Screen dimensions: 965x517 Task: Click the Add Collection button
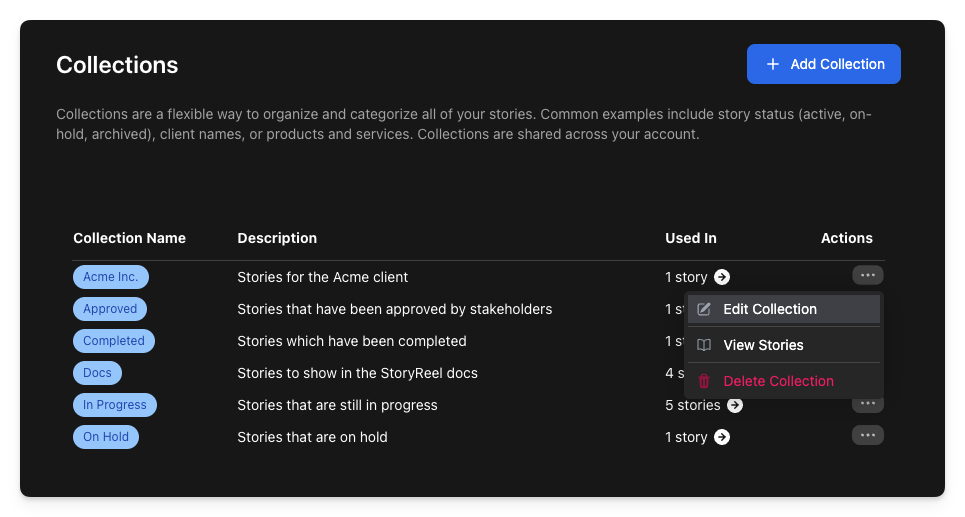823,64
